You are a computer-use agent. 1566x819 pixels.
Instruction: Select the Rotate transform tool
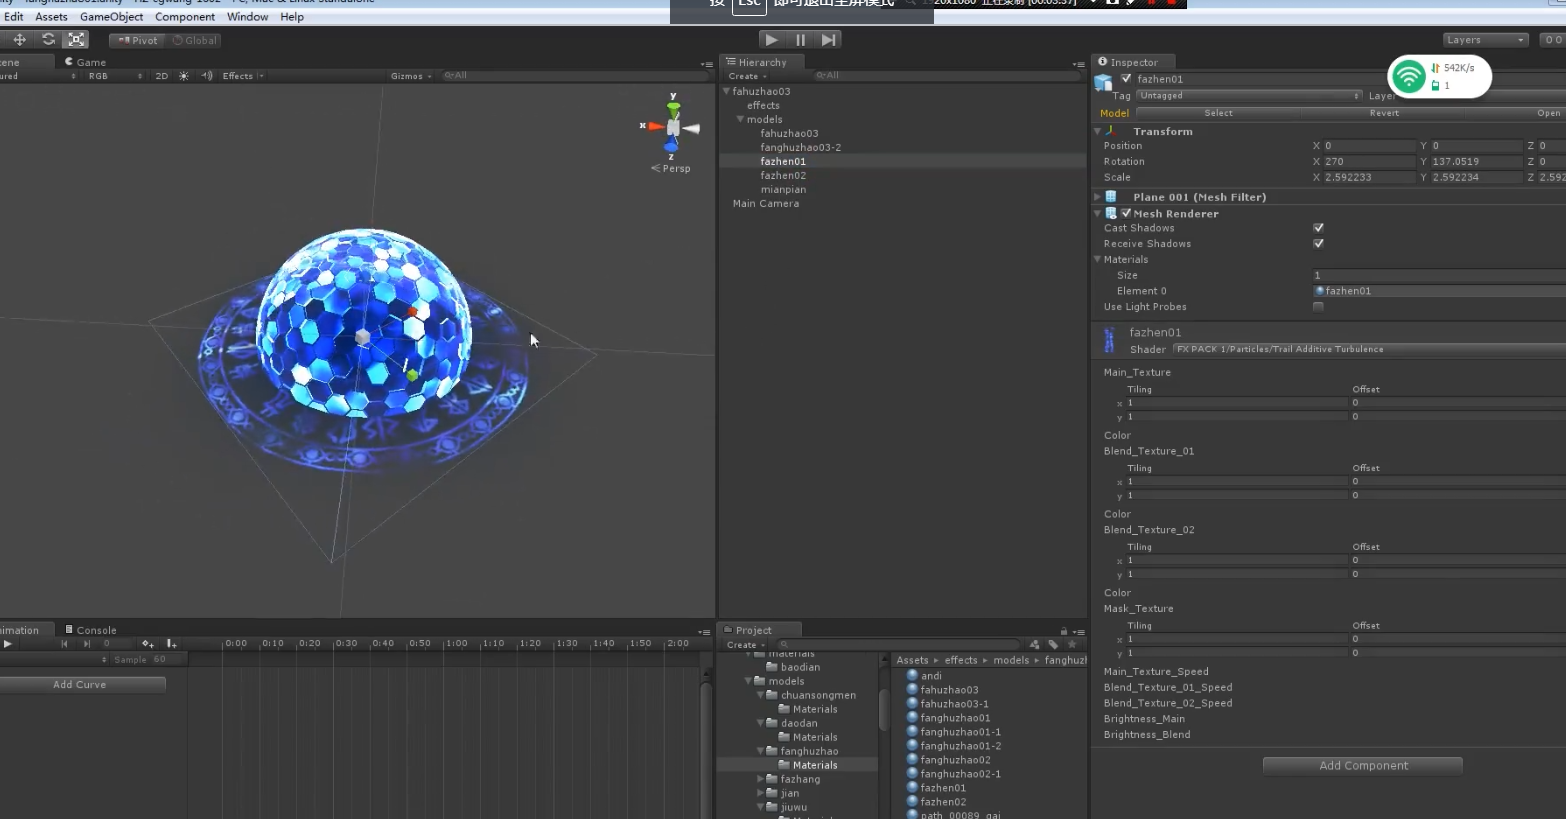point(48,40)
